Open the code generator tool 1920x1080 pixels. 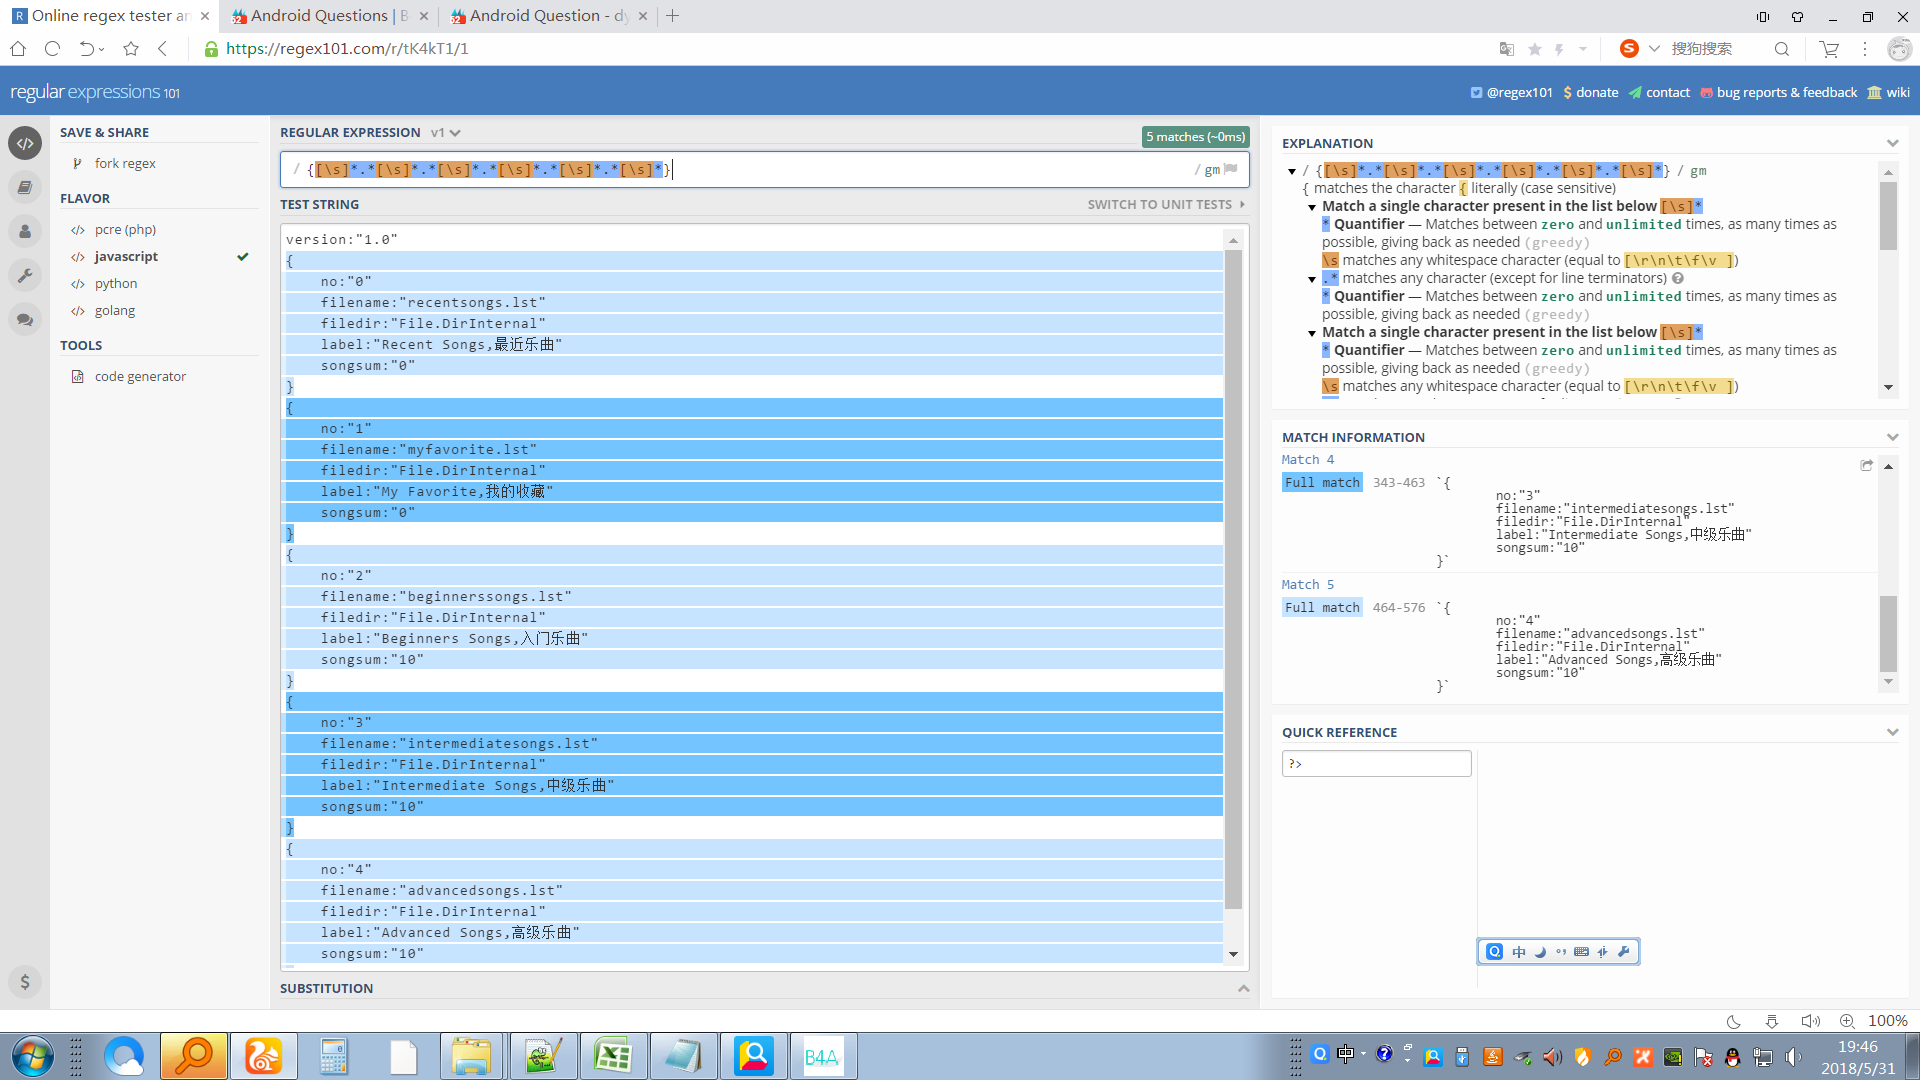[140, 376]
